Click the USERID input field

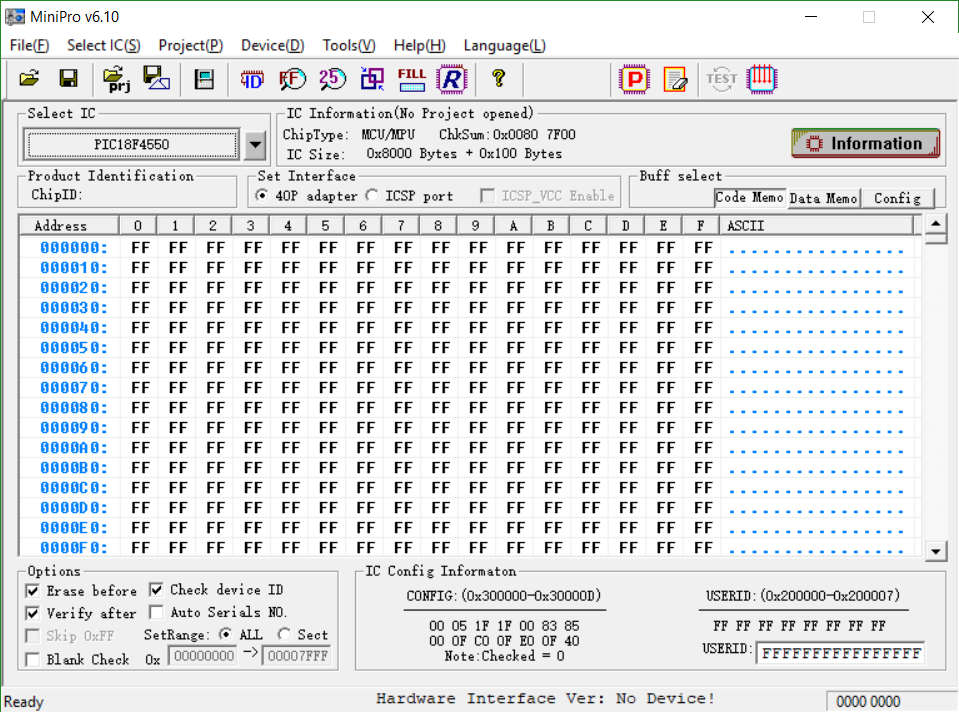pos(840,653)
